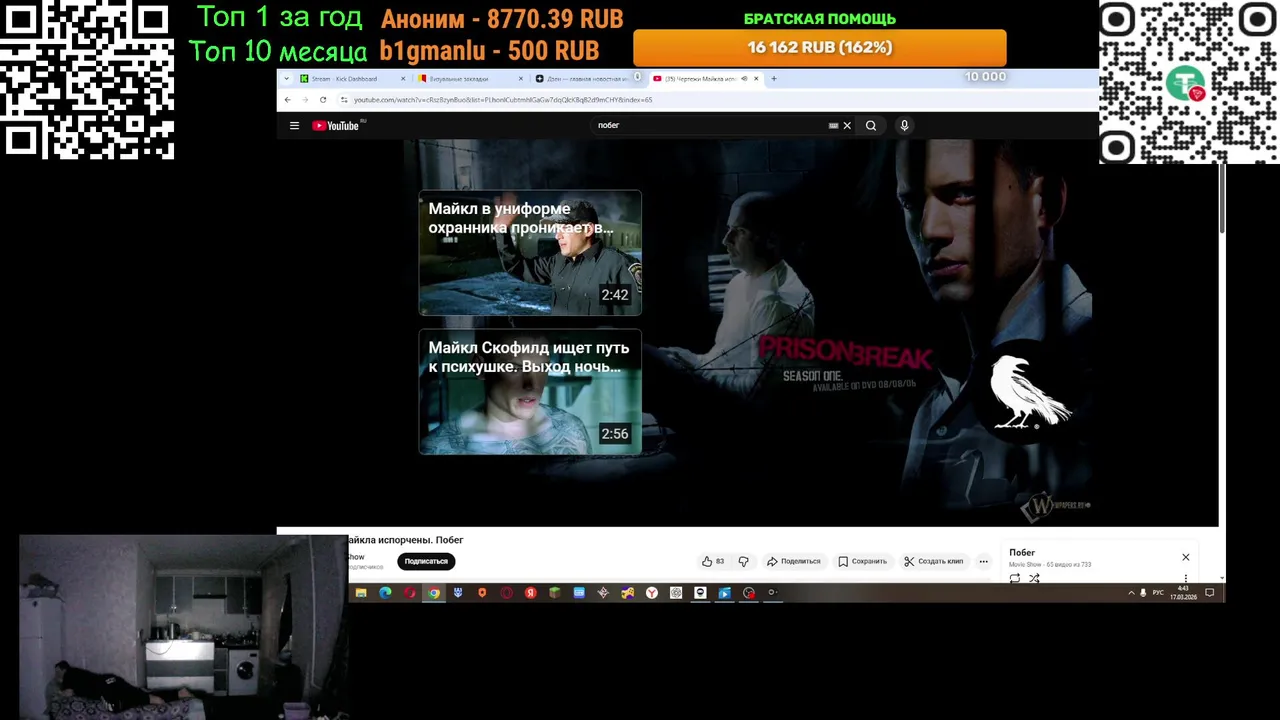Viewport: 1280px width, 720px height.
Task: Focus the search field containing побег
Action: pos(710,126)
